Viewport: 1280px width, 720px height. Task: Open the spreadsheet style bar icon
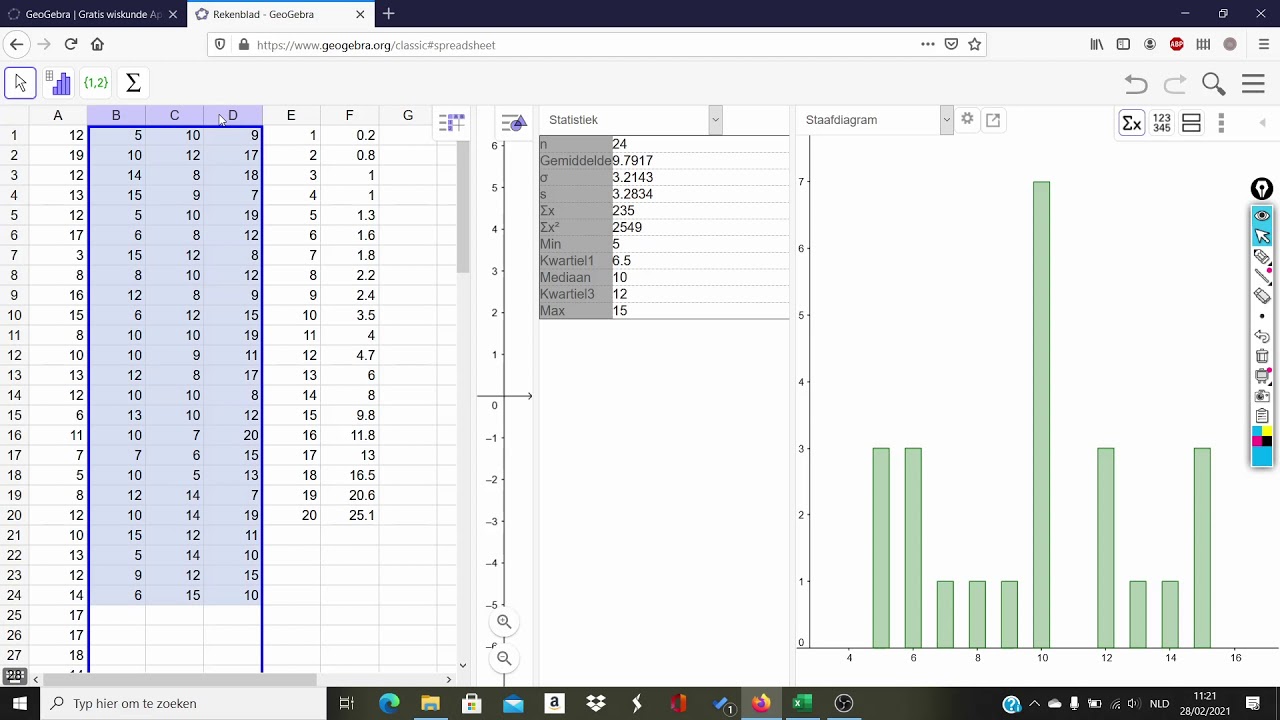(x=451, y=122)
